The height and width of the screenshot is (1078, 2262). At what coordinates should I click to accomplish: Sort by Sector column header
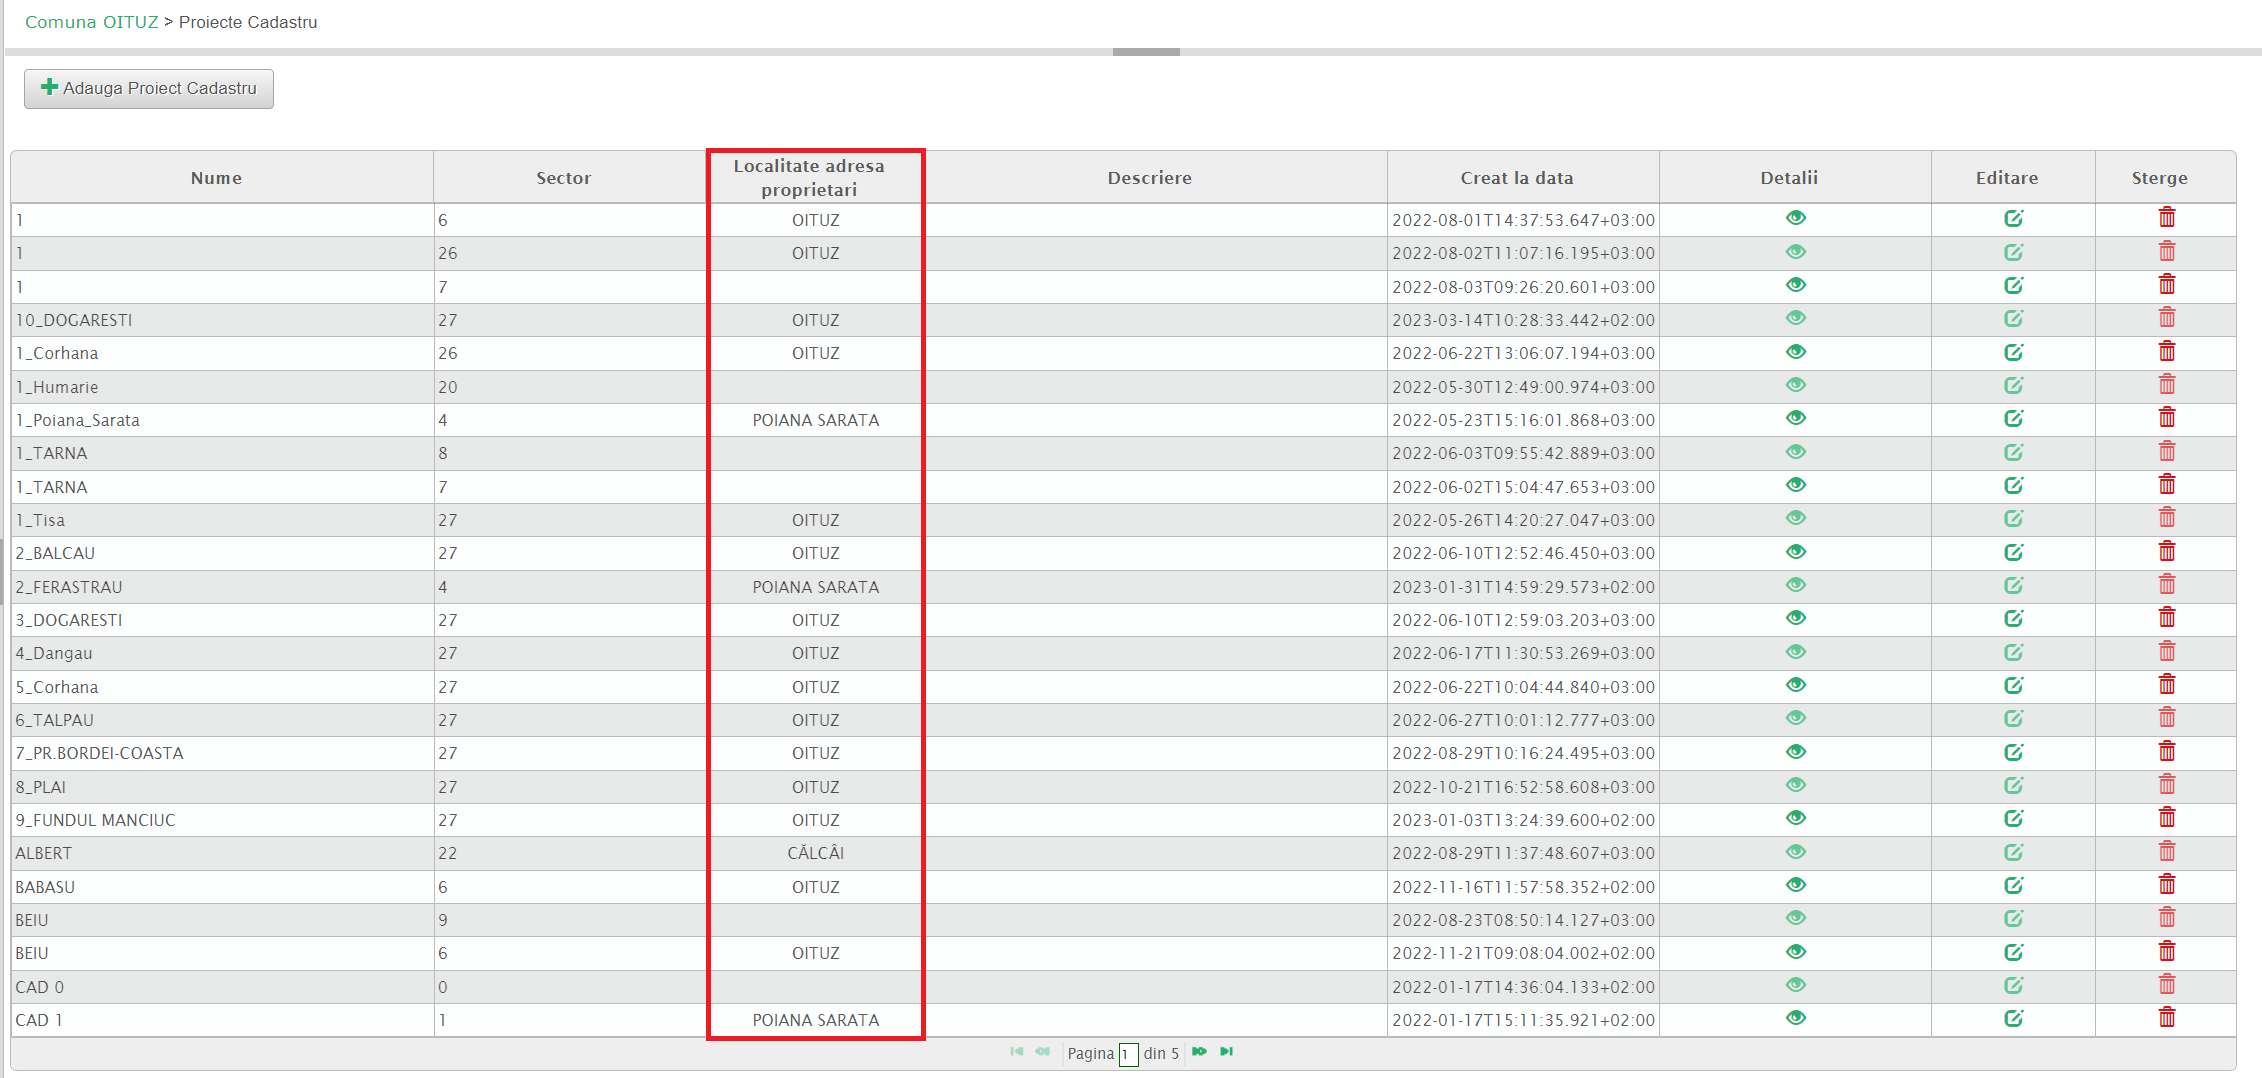pyautogui.click(x=563, y=178)
